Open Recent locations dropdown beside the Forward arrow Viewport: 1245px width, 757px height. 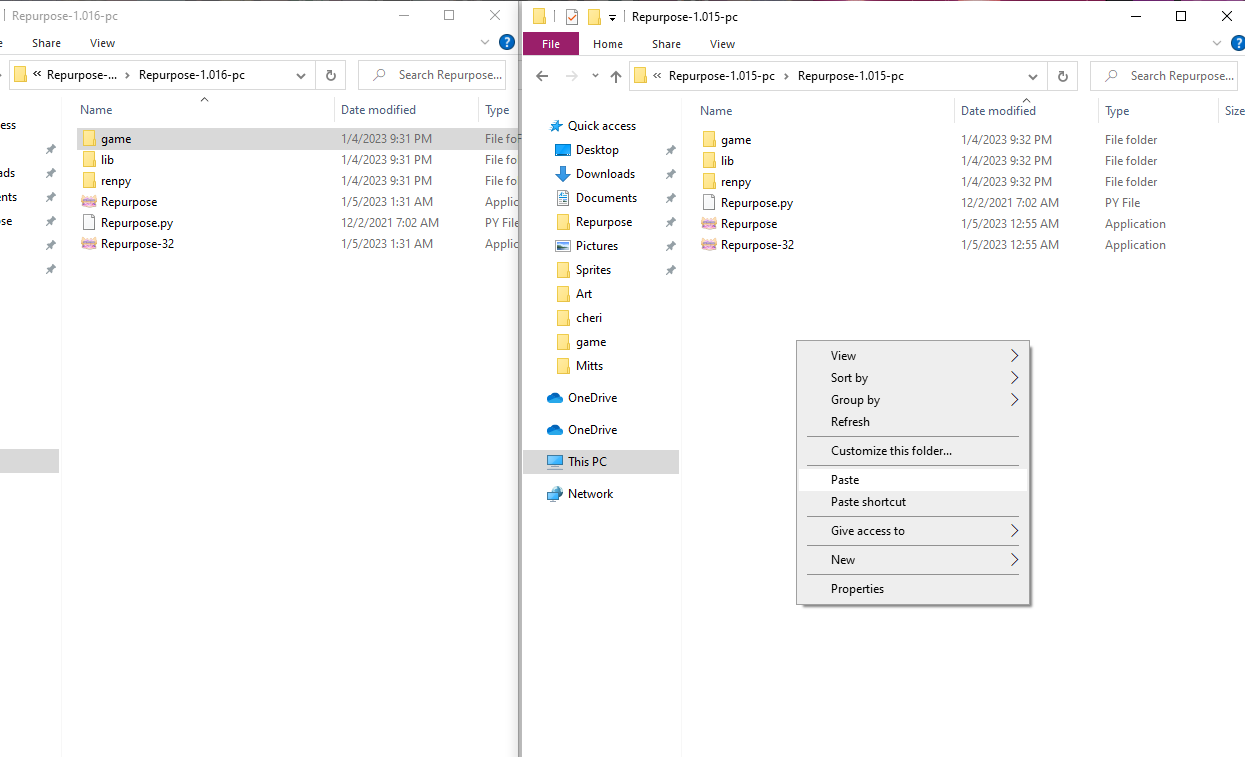[595, 77]
